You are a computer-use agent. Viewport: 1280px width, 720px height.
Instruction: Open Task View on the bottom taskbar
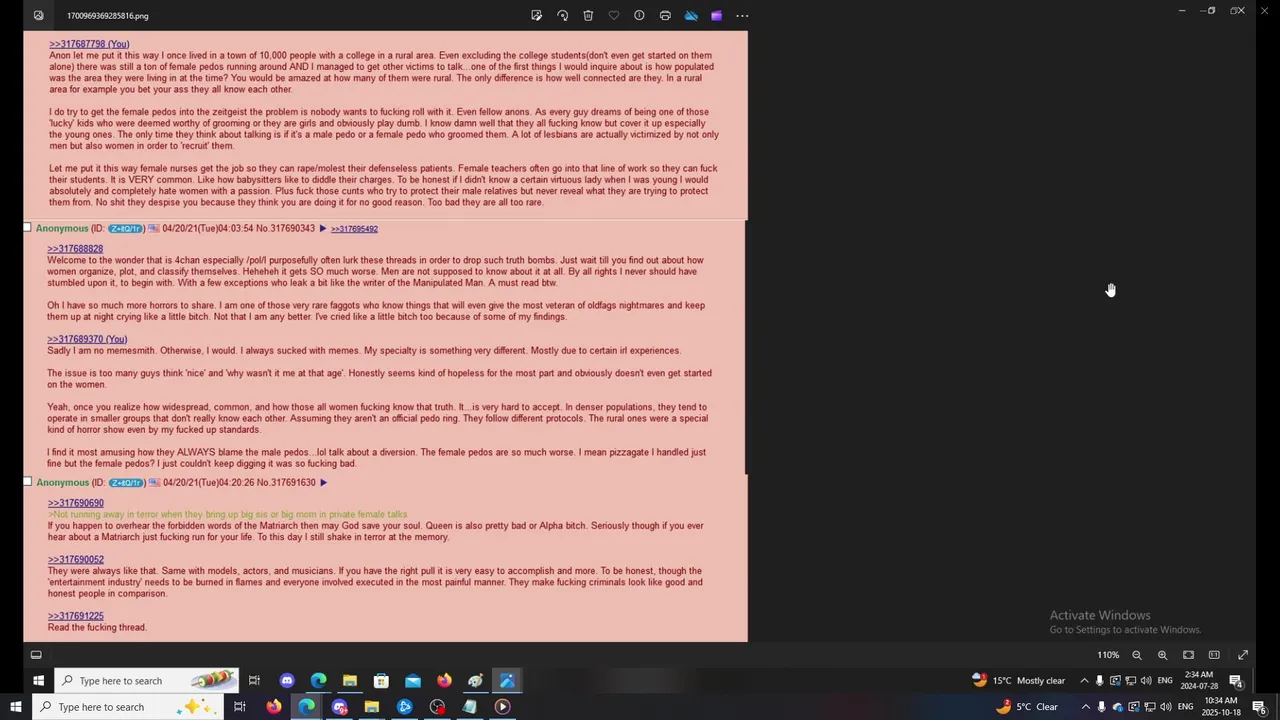pos(240,707)
